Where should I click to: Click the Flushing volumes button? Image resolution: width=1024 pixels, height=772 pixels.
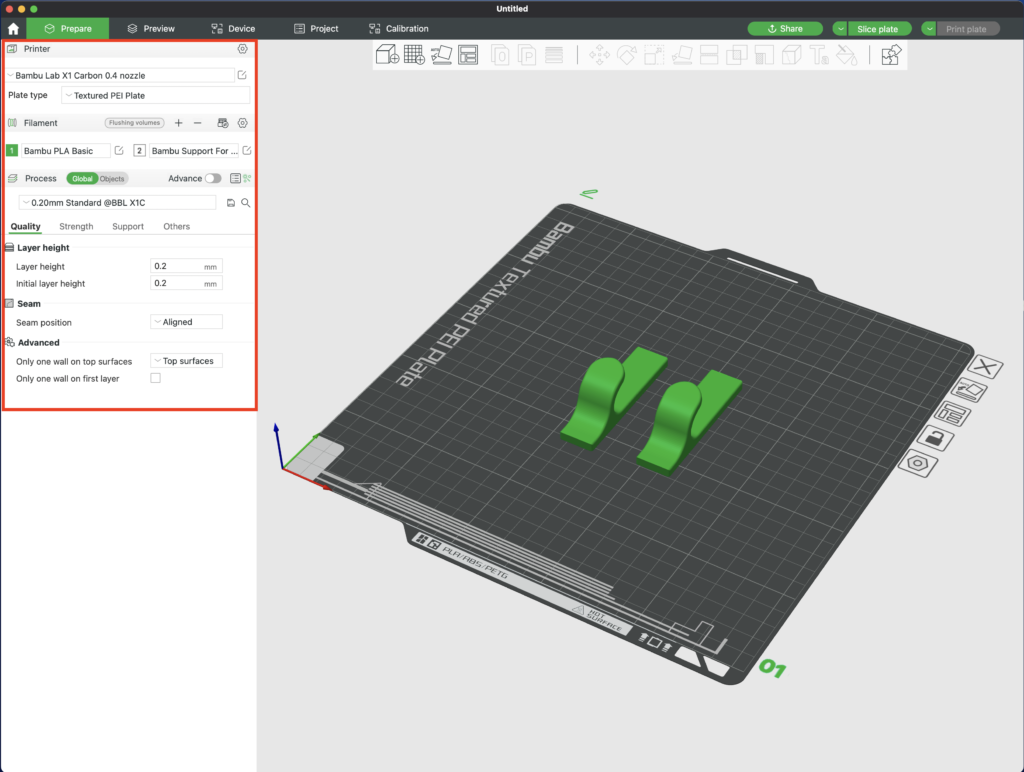pyautogui.click(x=135, y=123)
